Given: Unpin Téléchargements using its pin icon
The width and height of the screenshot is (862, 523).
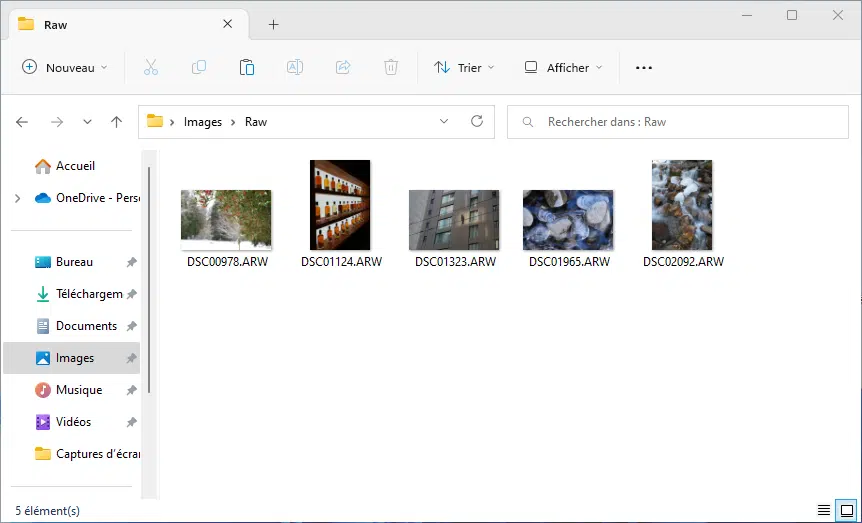Looking at the screenshot, I should (131, 294).
